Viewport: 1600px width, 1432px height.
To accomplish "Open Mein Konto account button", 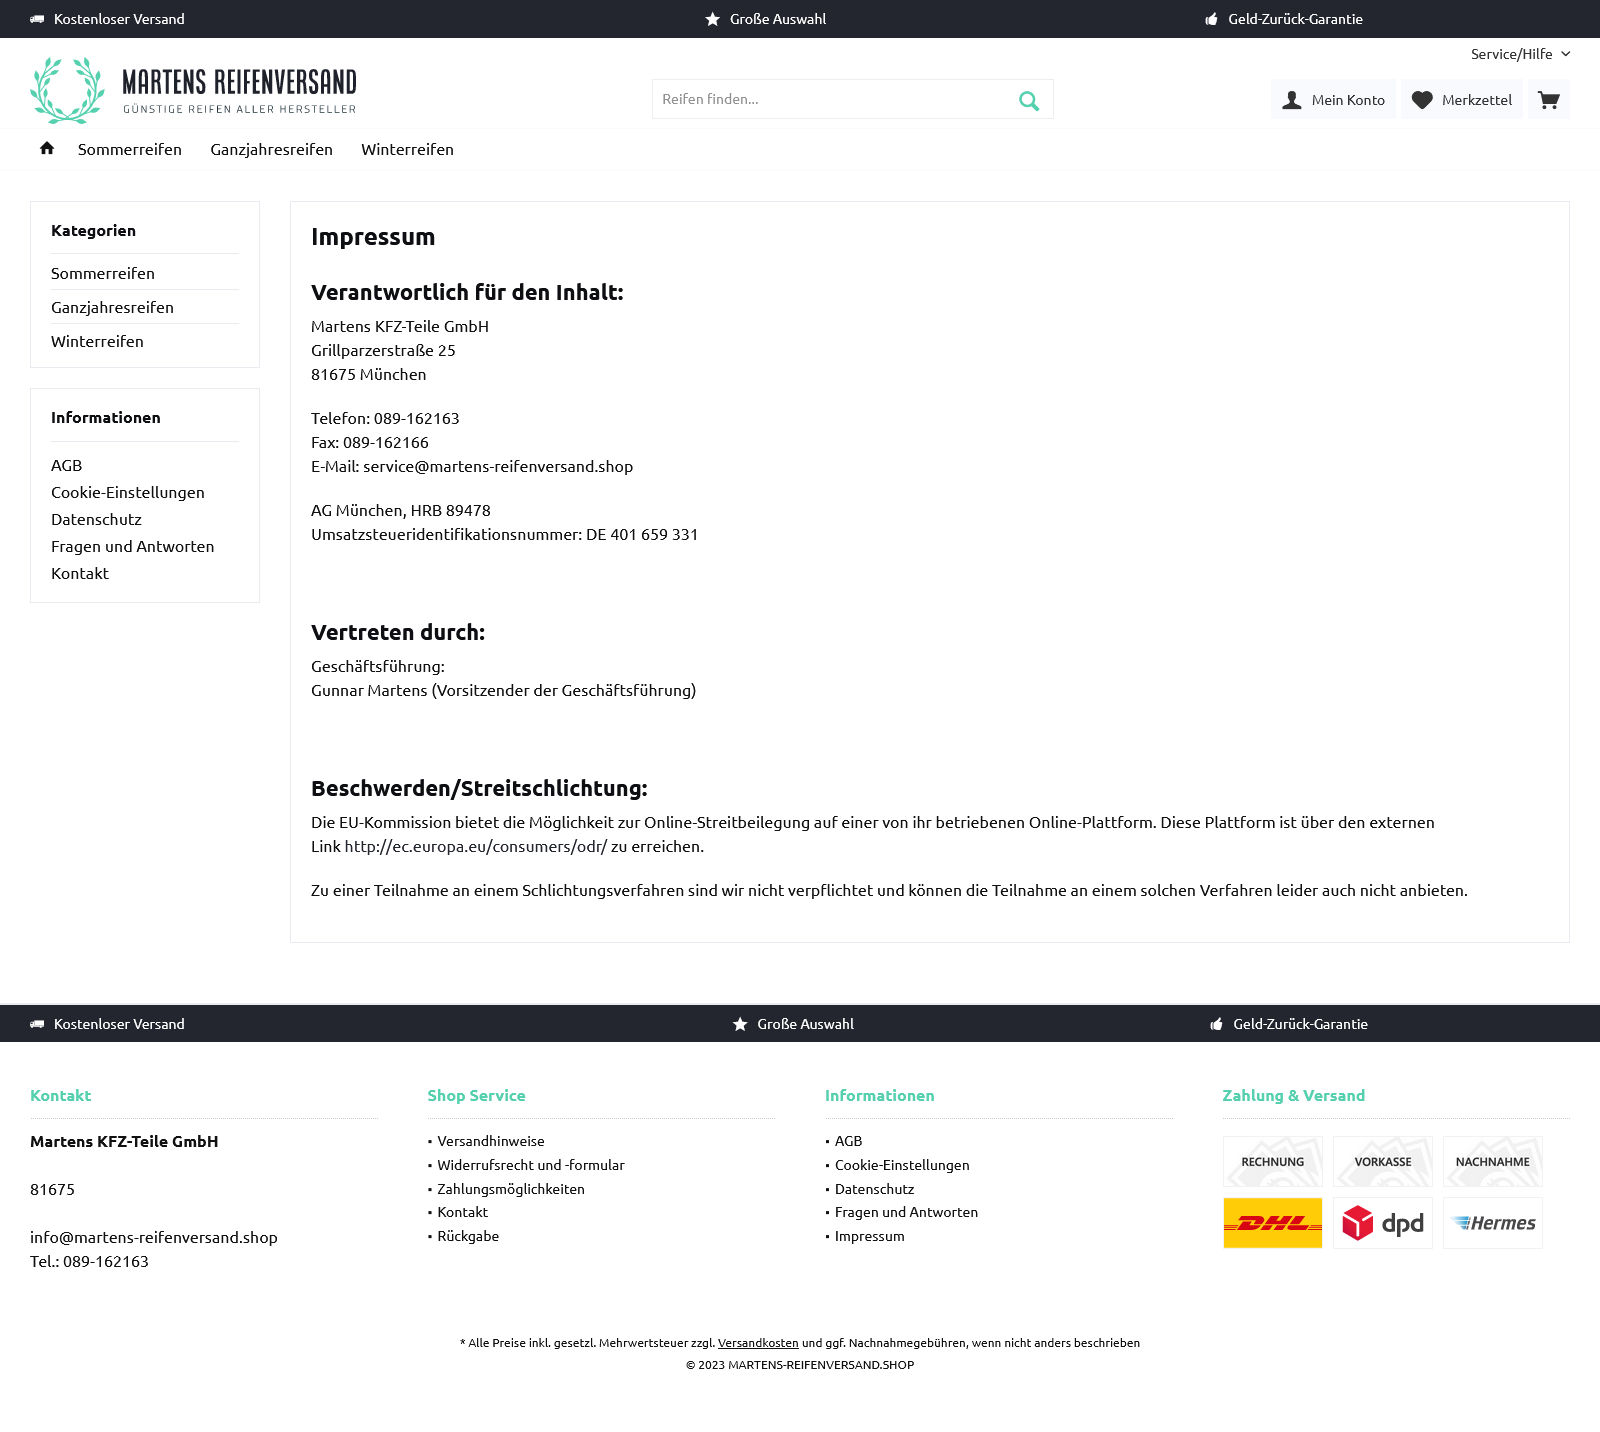I will click(1333, 100).
